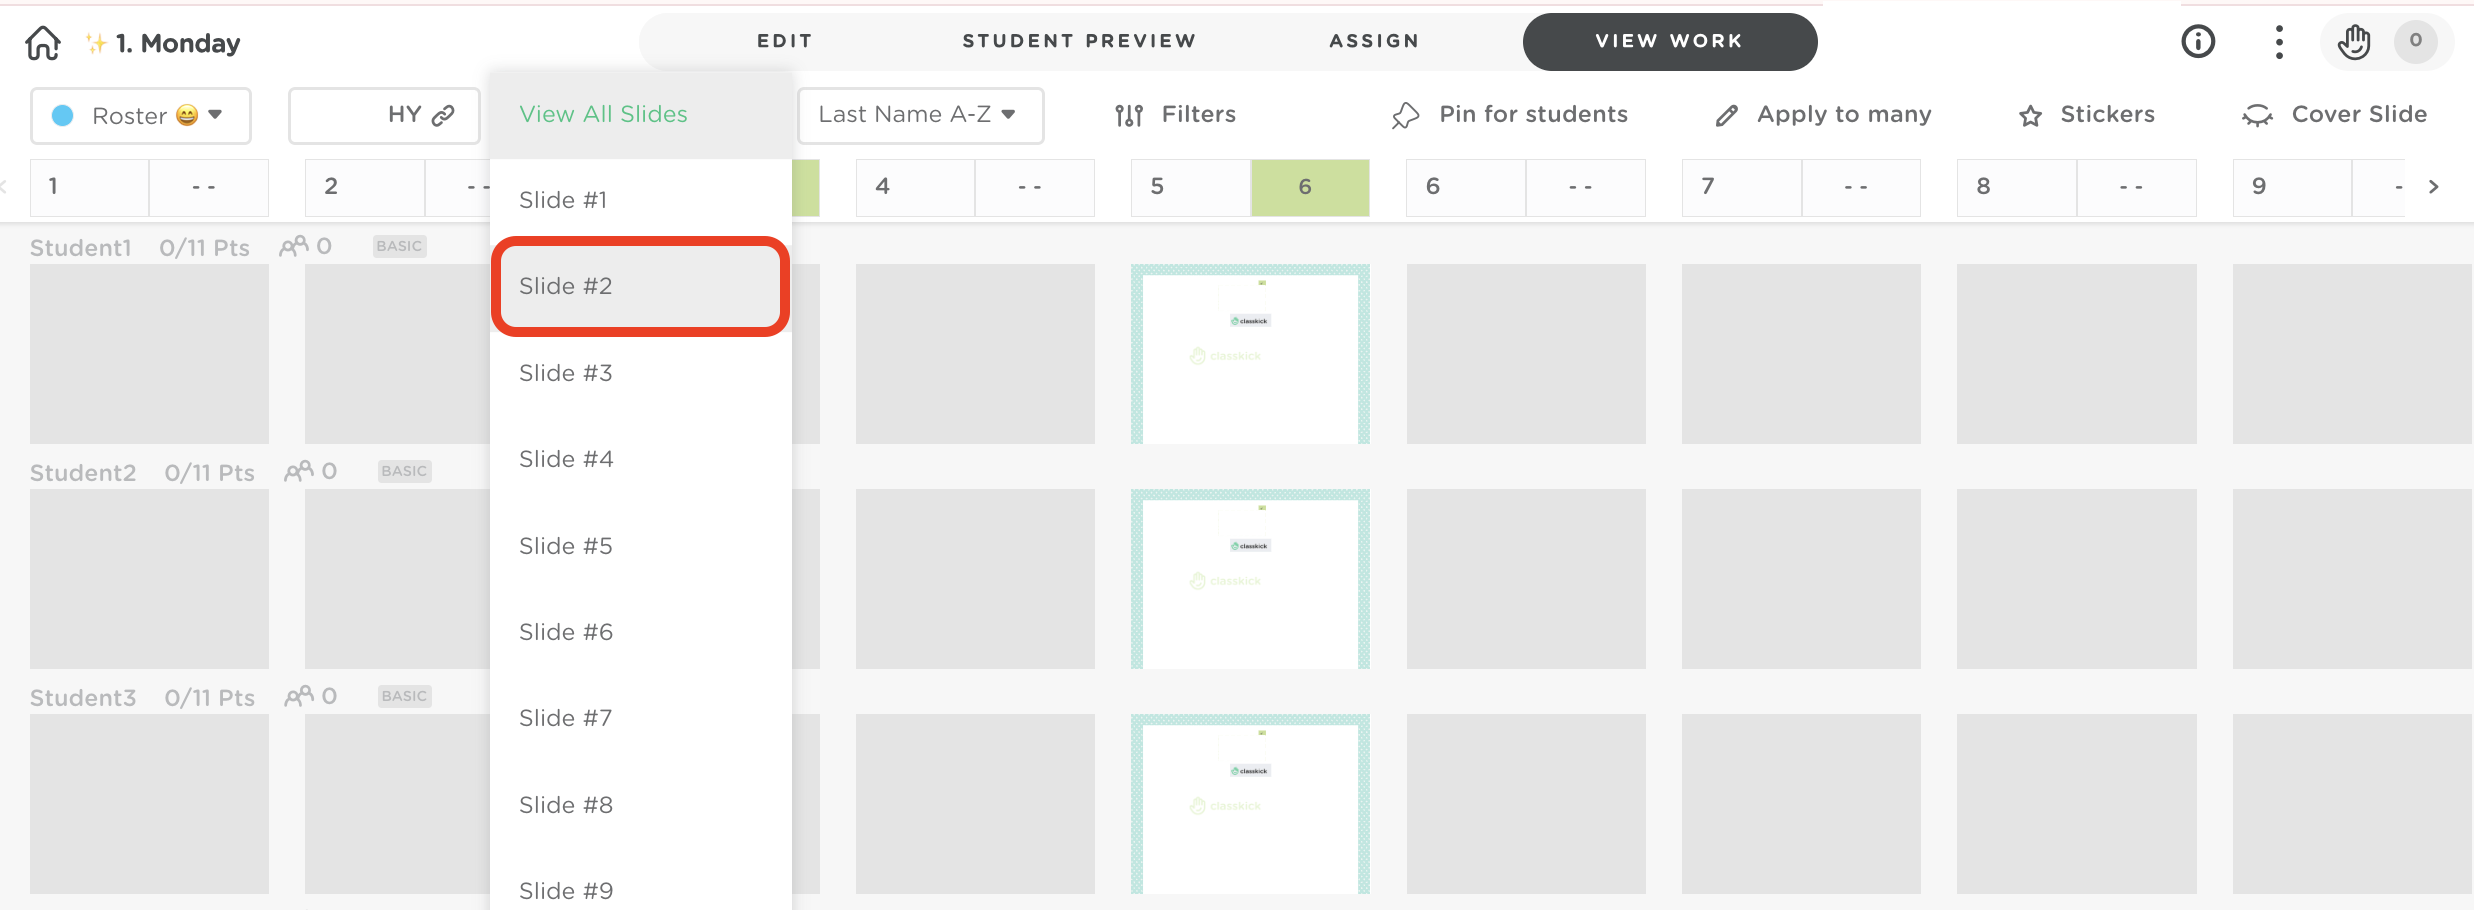
Task: Open the info circle icon
Action: (x=2198, y=41)
